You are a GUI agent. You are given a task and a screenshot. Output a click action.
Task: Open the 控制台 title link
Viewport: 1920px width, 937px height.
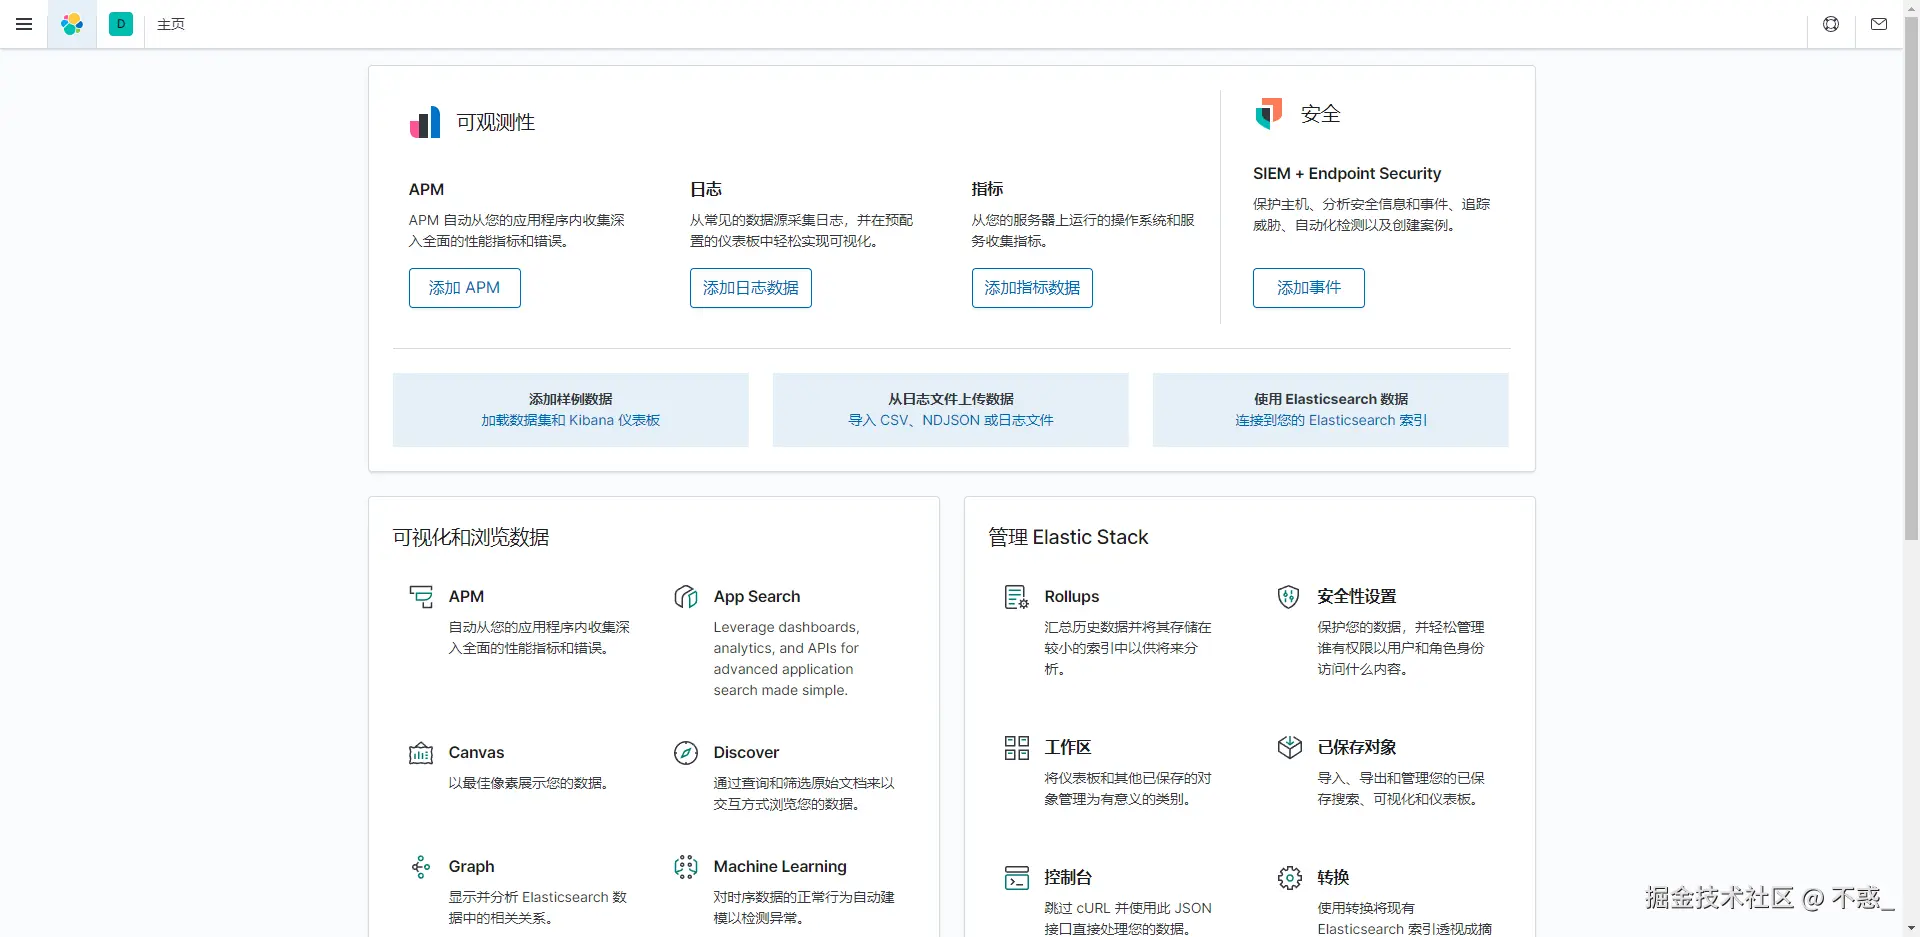coord(1068,878)
